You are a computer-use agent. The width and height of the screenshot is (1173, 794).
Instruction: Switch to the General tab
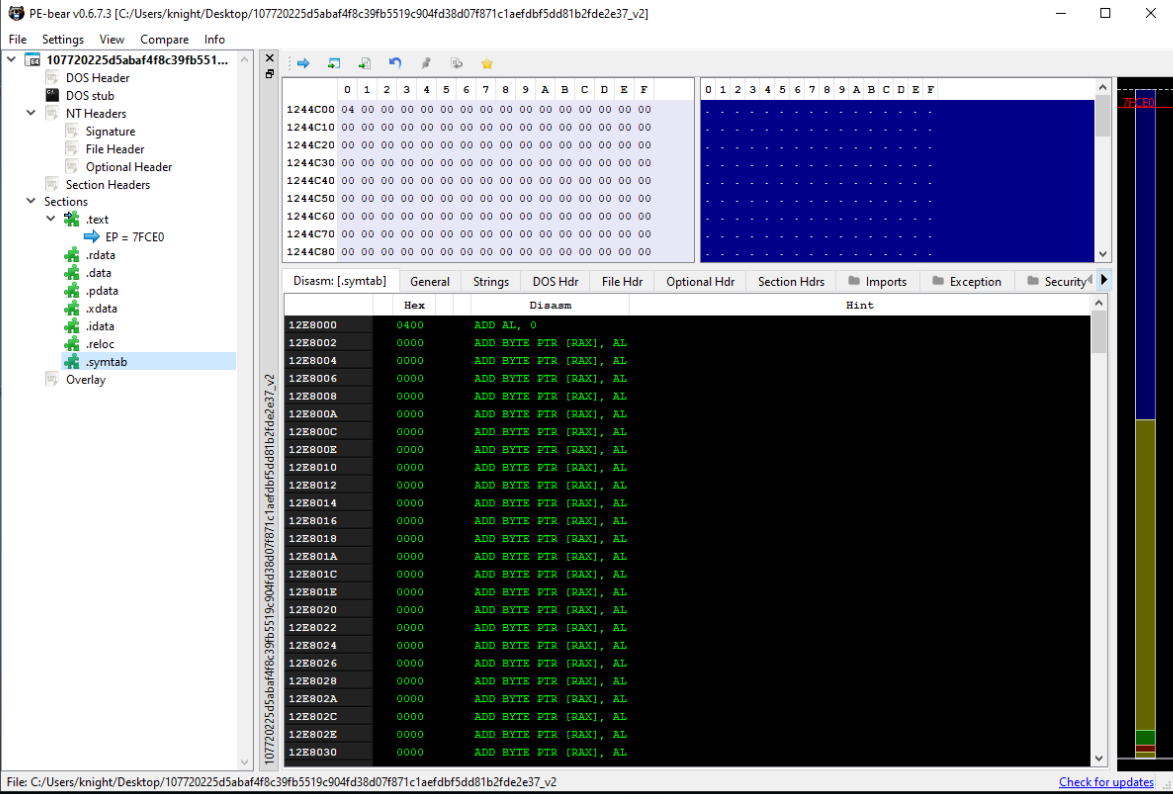coord(430,281)
